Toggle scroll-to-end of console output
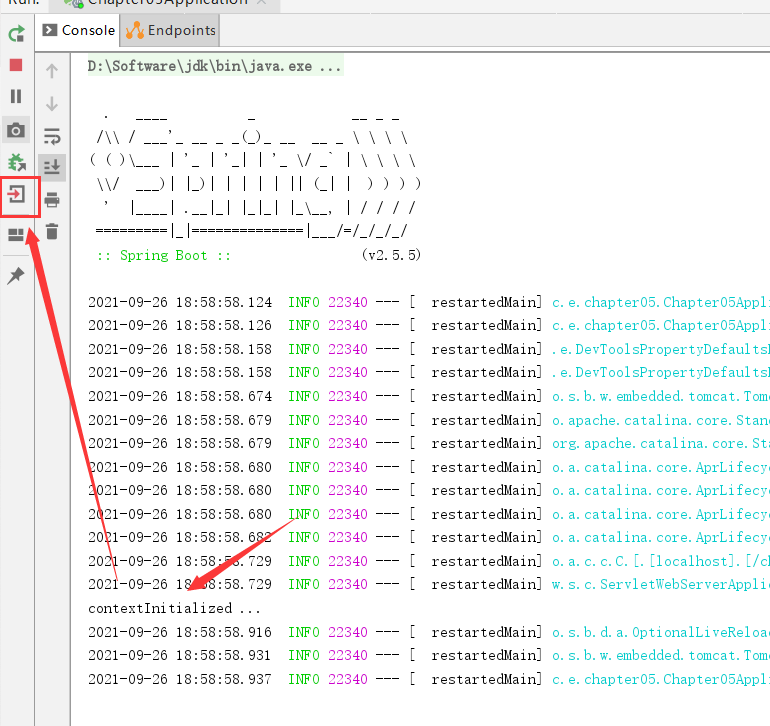770x726 pixels. pyautogui.click(x=52, y=167)
